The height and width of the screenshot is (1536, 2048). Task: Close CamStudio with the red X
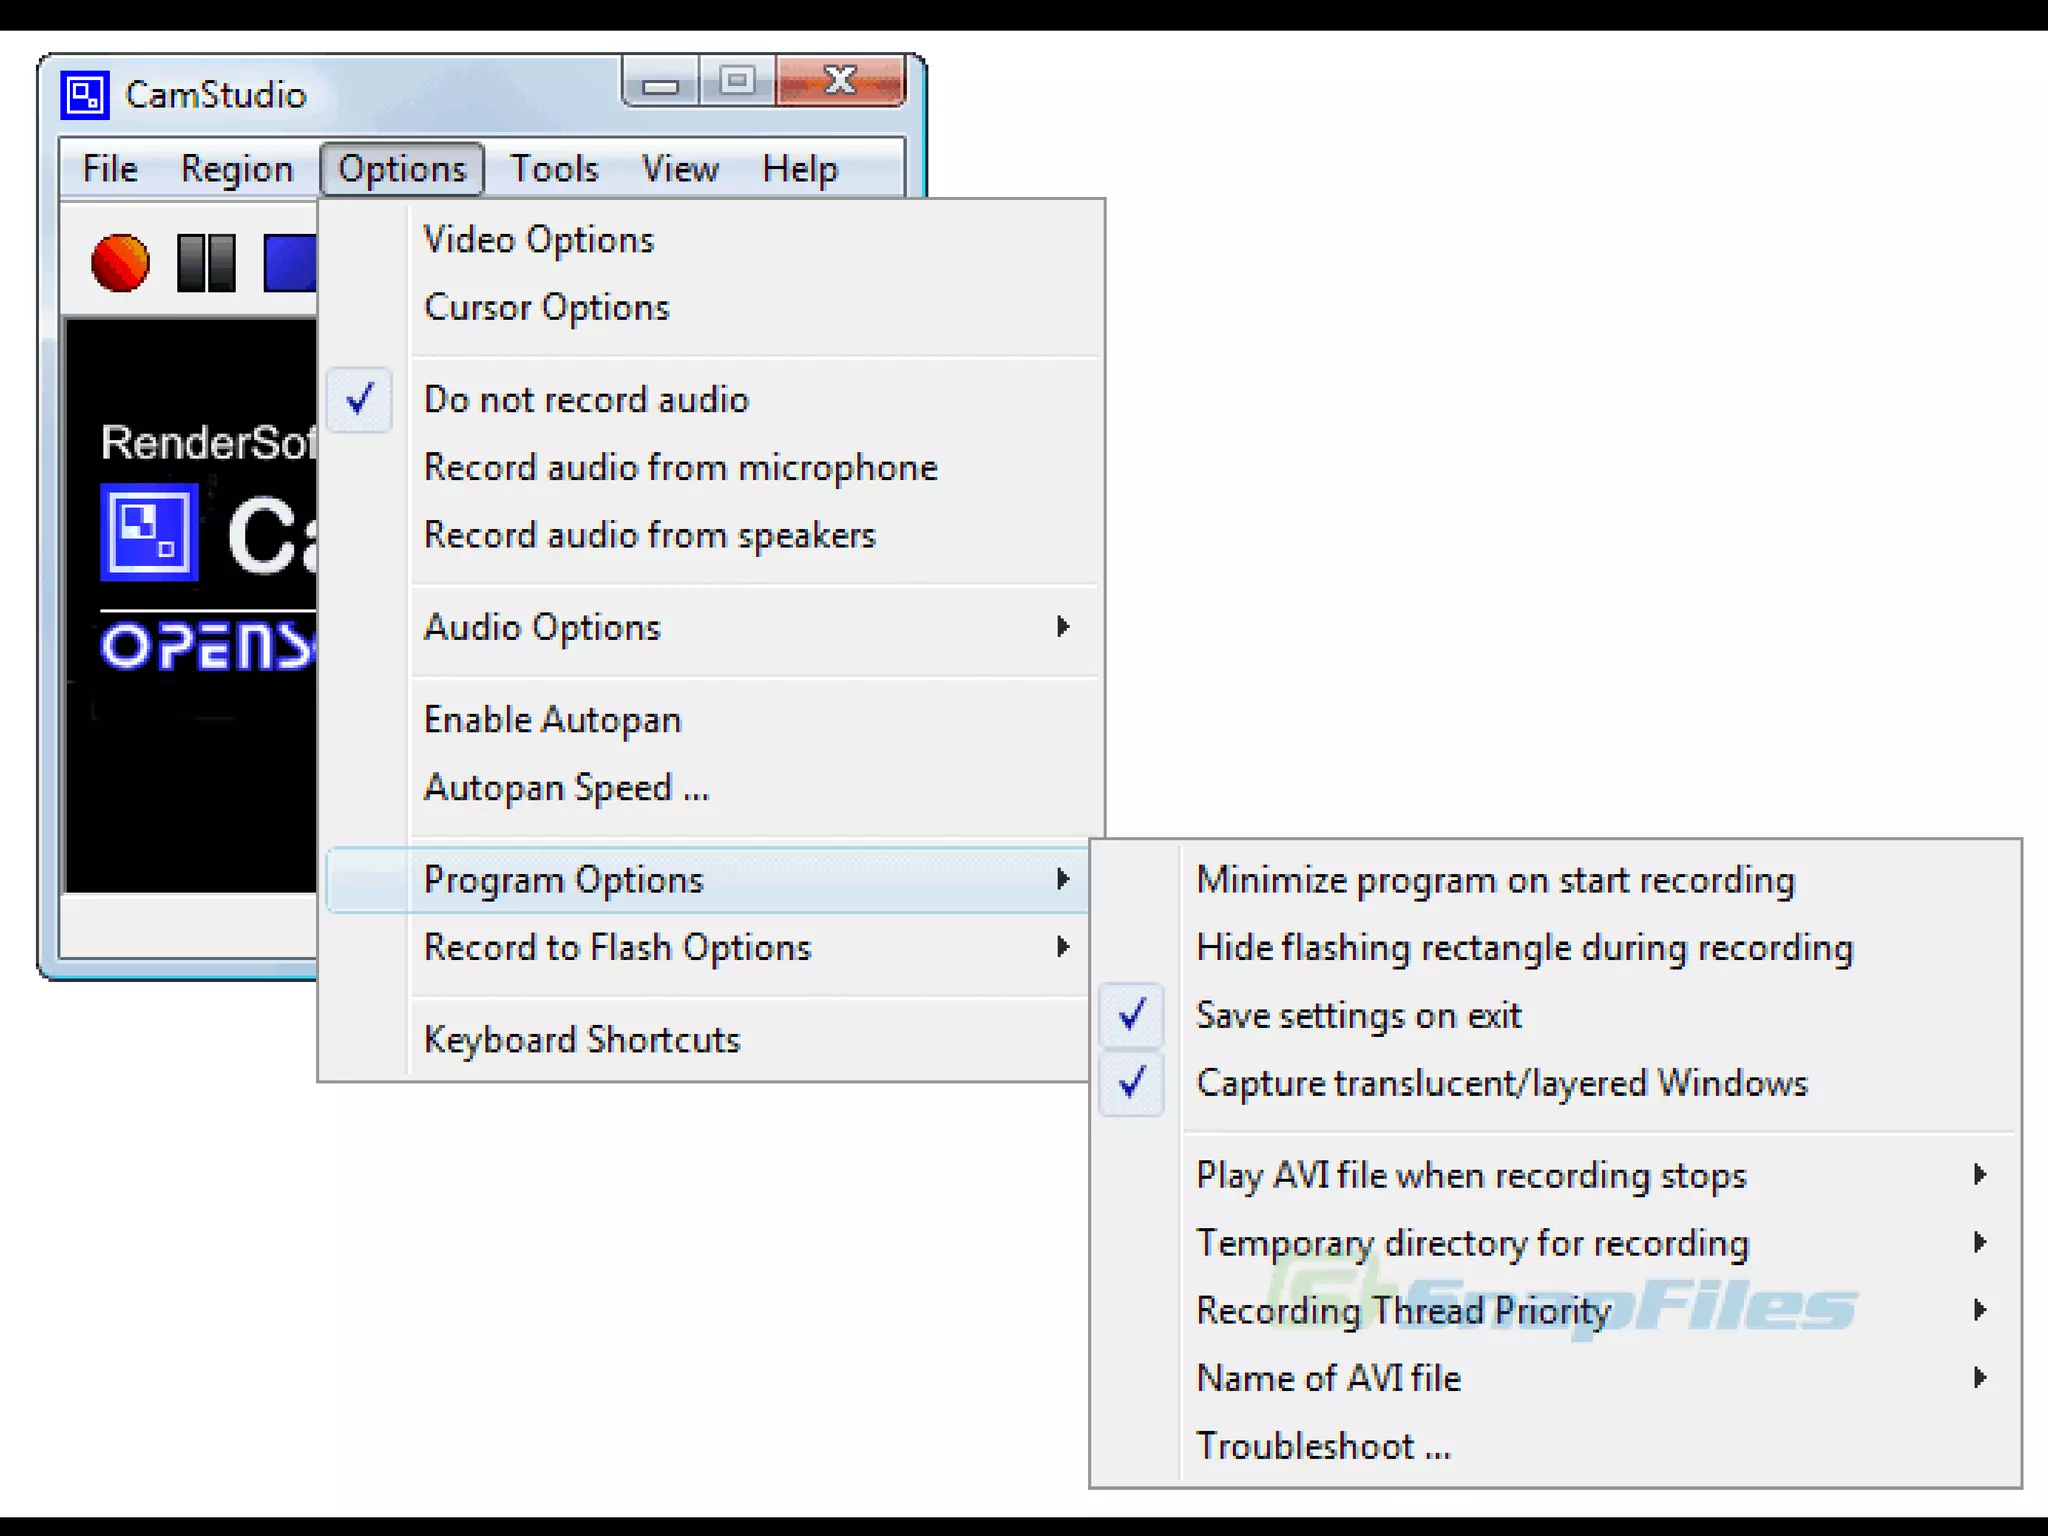point(841,81)
